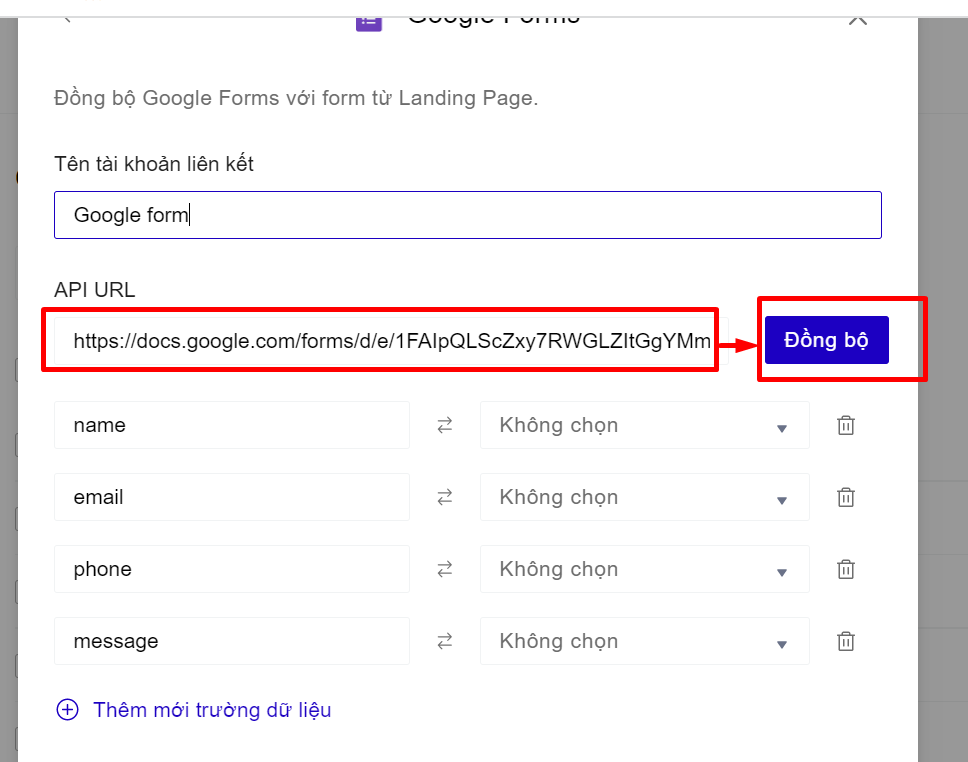The image size is (968, 762).
Task: Delete the name field mapping row
Action: (845, 425)
